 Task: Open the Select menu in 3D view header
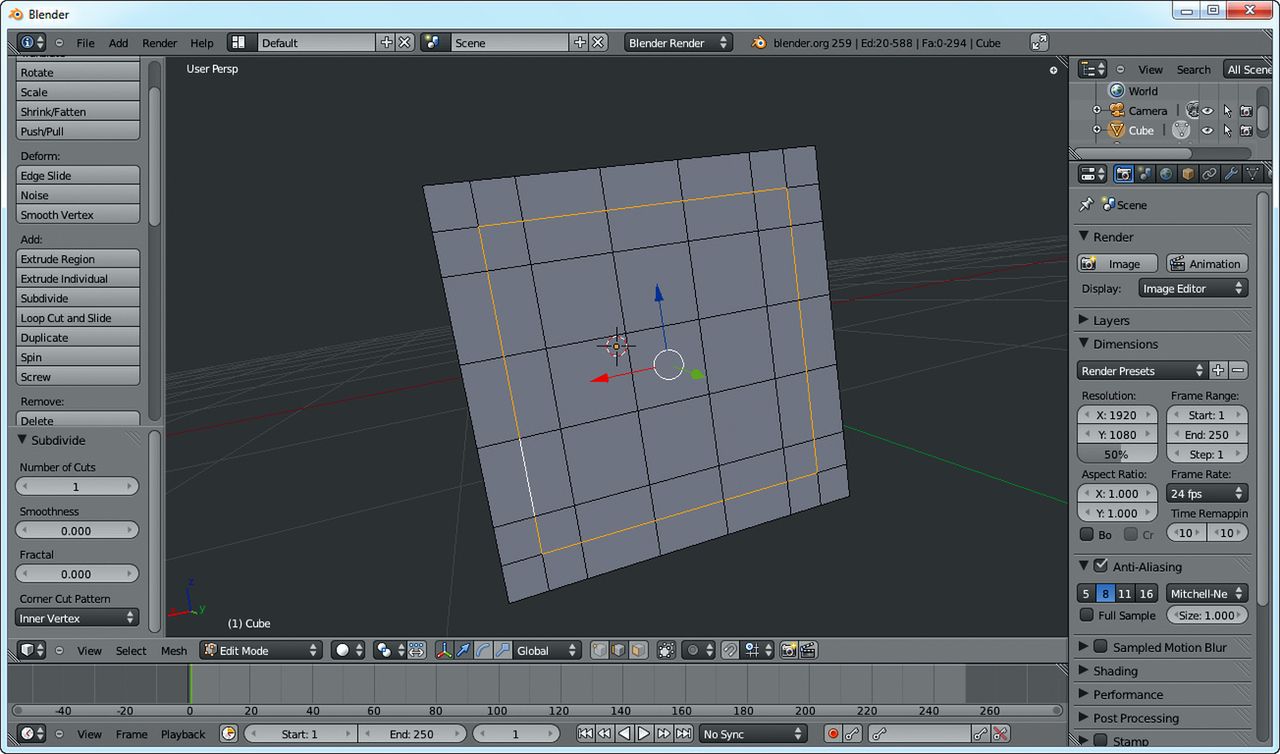click(x=131, y=650)
